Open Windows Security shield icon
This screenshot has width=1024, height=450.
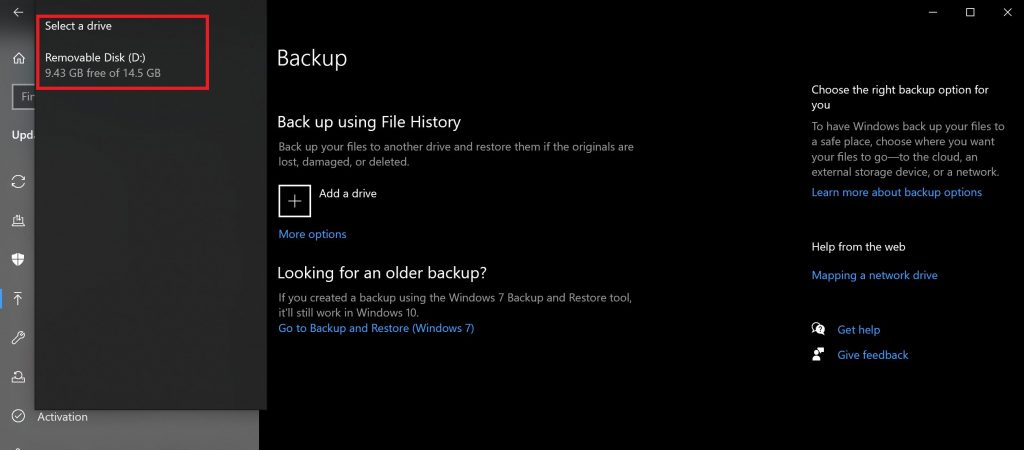click(x=18, y=259)
